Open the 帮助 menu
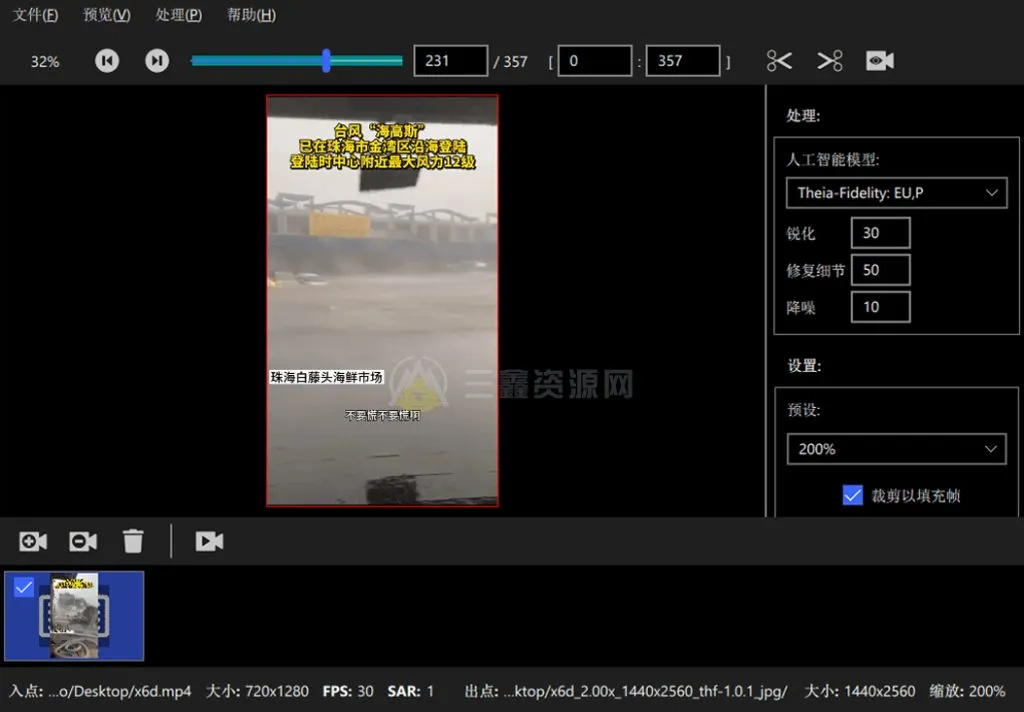The image size is (1024, 712). click(x=249, y=14)
